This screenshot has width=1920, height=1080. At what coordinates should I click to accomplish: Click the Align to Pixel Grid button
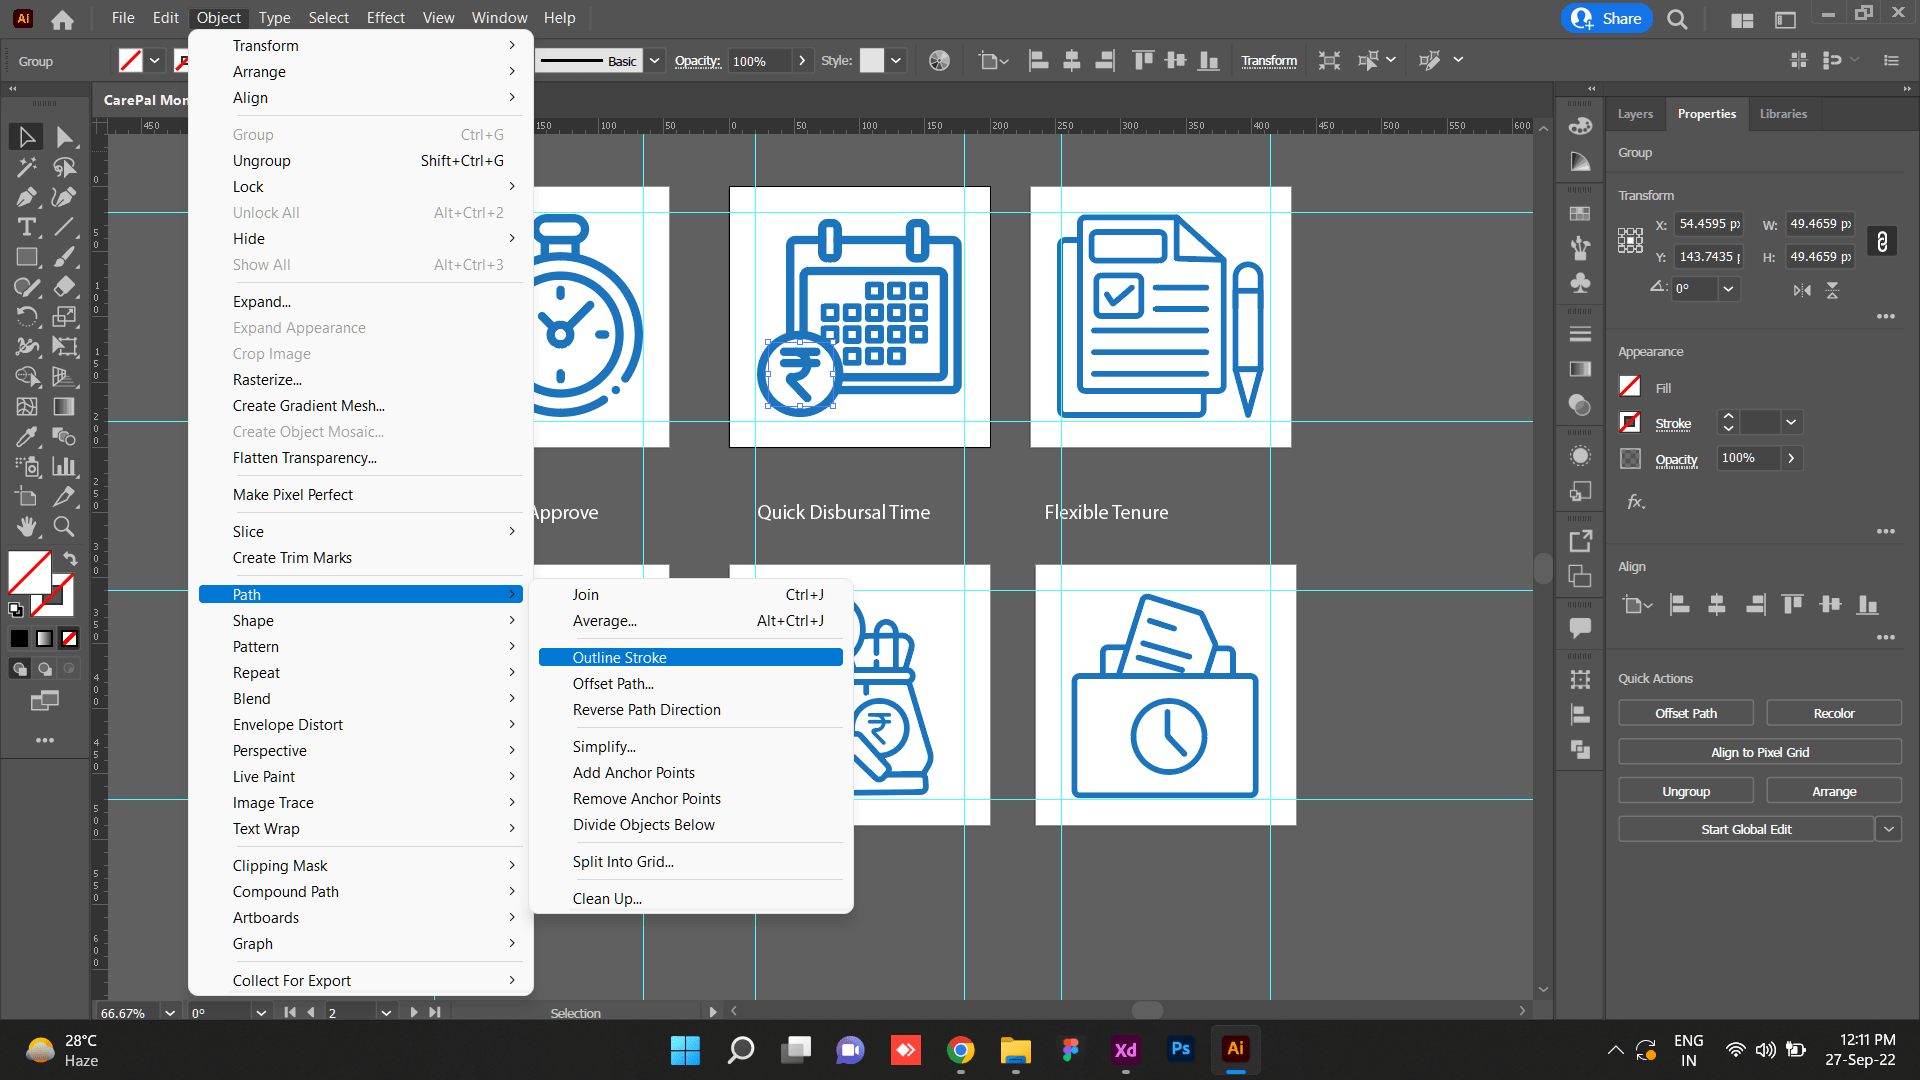tap(1759, 752)
